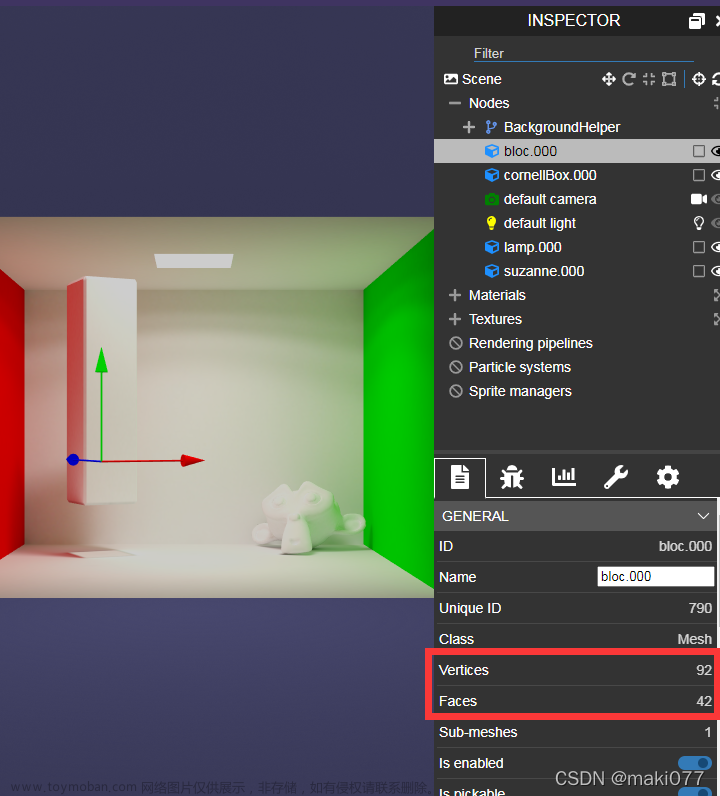Click the yellow default light bulb icon
This screenshot has height=796, width=720.
(x=491, y=223)
